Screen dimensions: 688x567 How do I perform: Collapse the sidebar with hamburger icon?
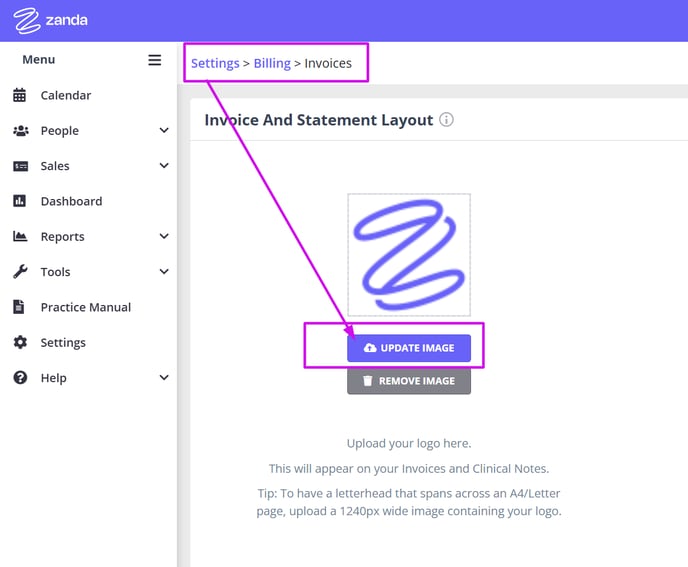click(x=154, y=60)
